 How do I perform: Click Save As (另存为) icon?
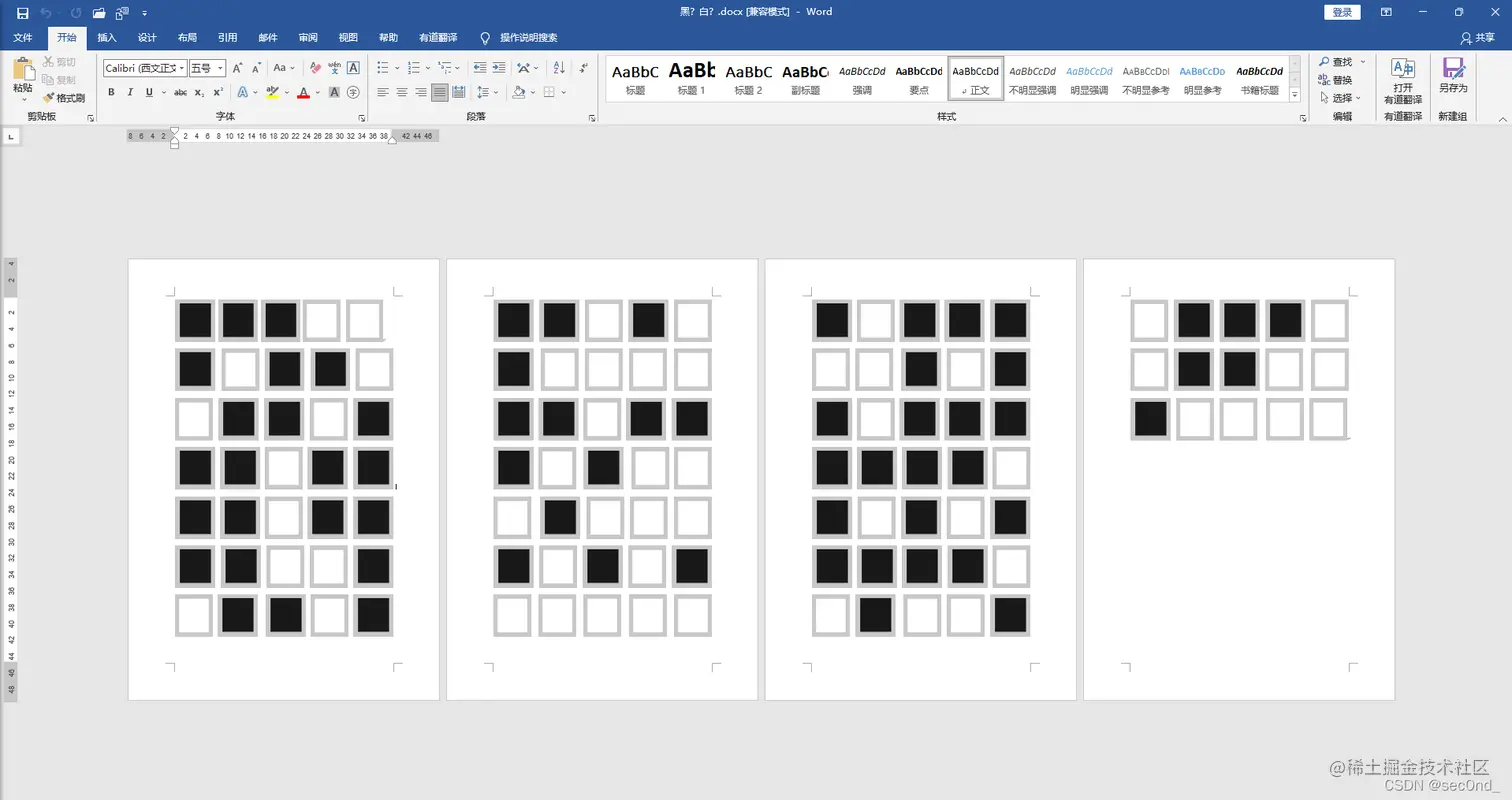click(1453, 76)
